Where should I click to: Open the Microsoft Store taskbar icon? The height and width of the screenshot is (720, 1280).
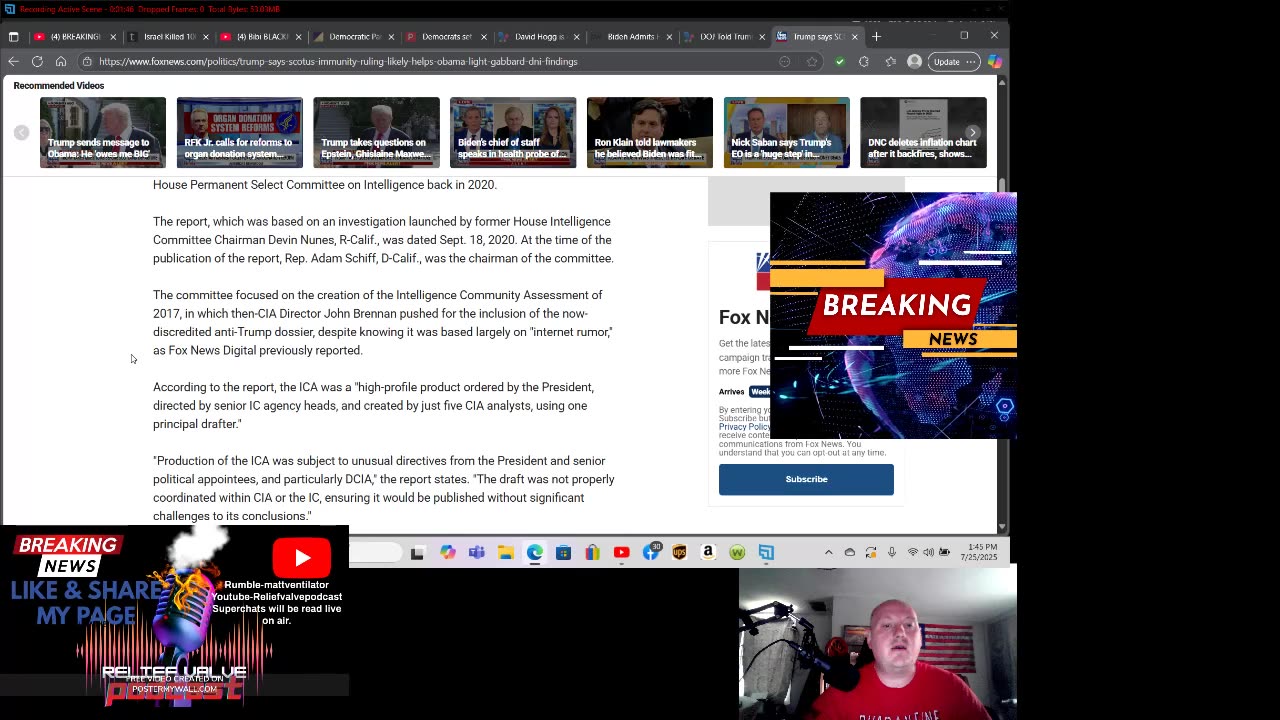tap(564, 552)
